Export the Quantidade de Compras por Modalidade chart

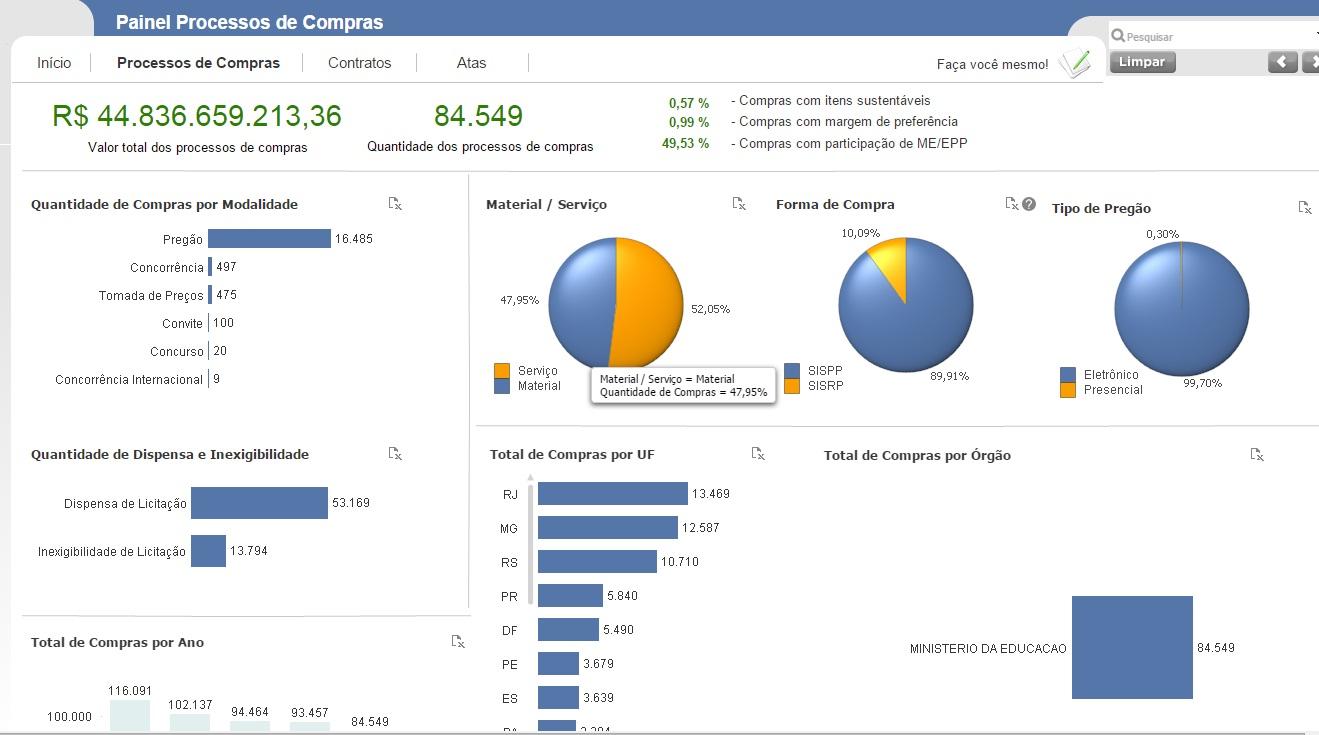(x=395, y=204)
